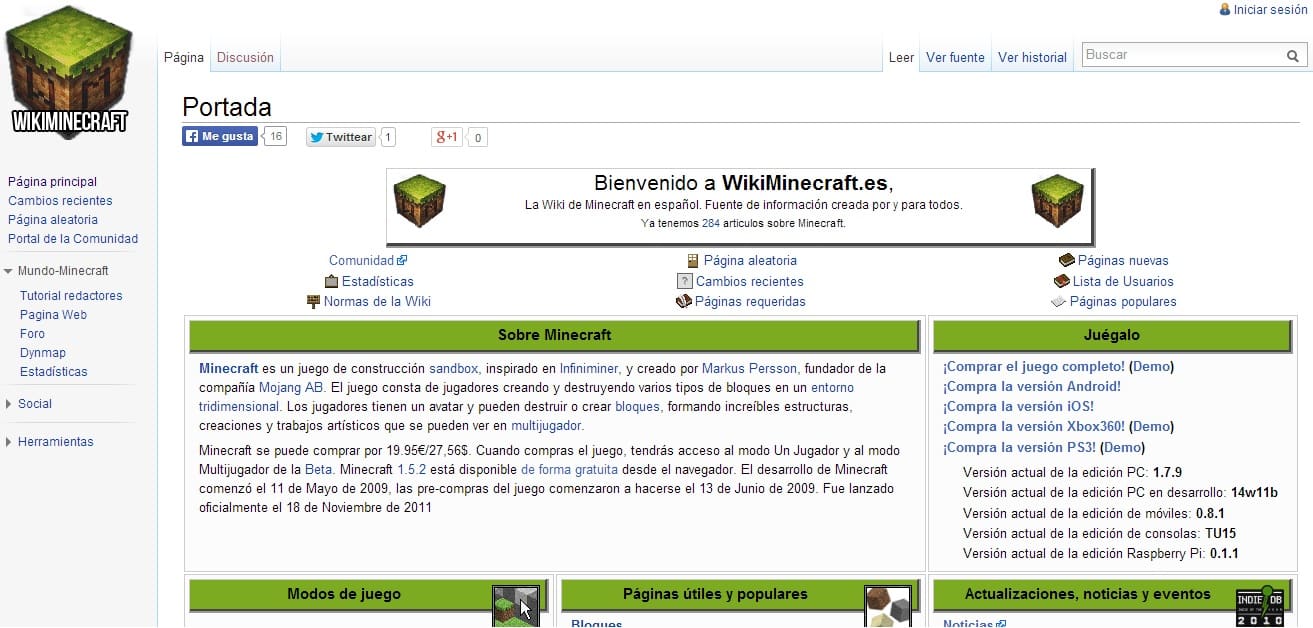Open Cambios recientes in the sidebar
Image resolution: width=1313 pixels, height=628 pixels.
tap(60, 201)
